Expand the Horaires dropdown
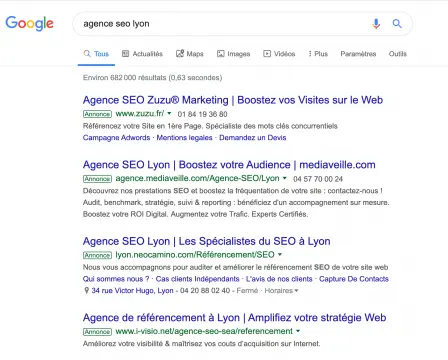This screenshot has height=360, width=448. (281, 291)
